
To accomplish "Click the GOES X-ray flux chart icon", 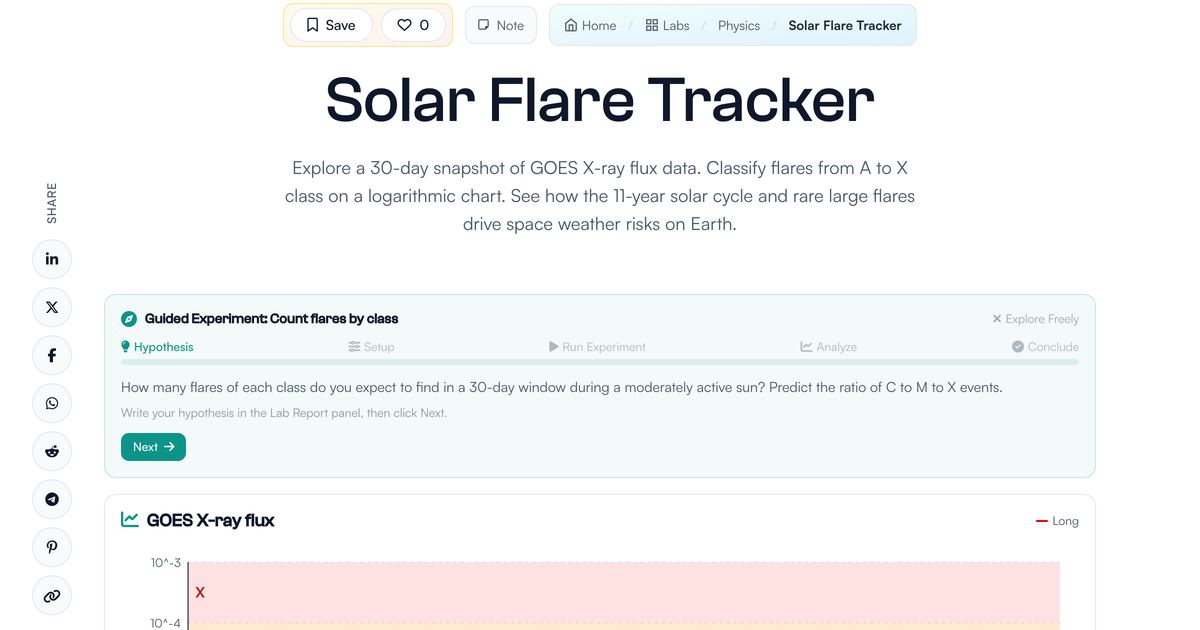I will (x=130, y=520).
